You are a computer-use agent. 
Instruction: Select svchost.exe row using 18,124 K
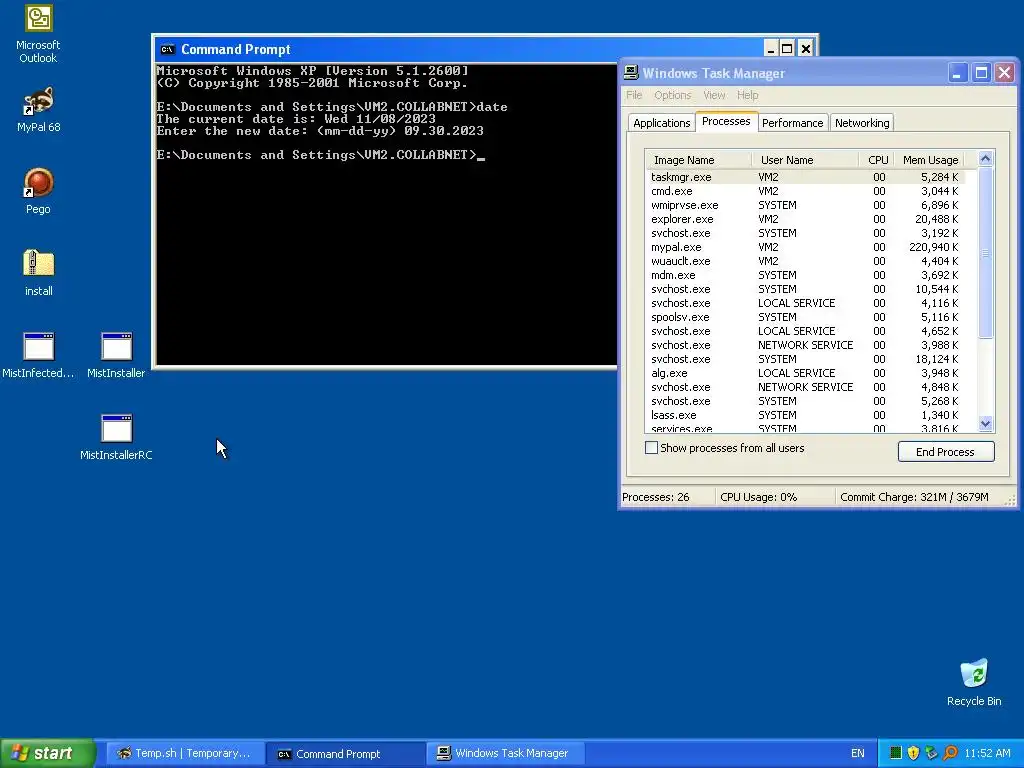[x=805, y=359]
